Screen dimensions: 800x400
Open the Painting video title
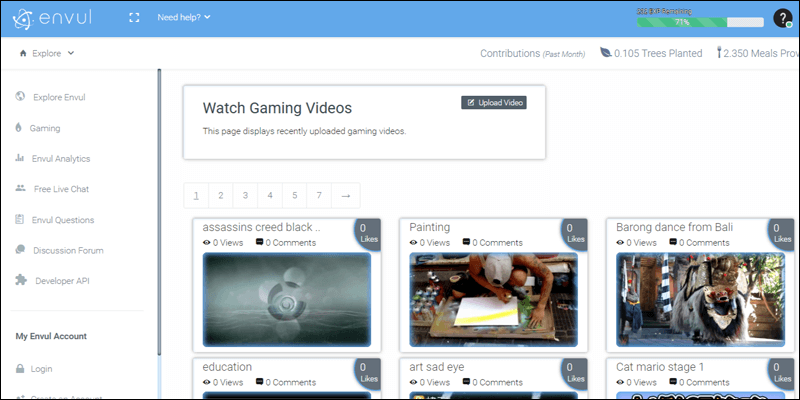click(430, 227)
